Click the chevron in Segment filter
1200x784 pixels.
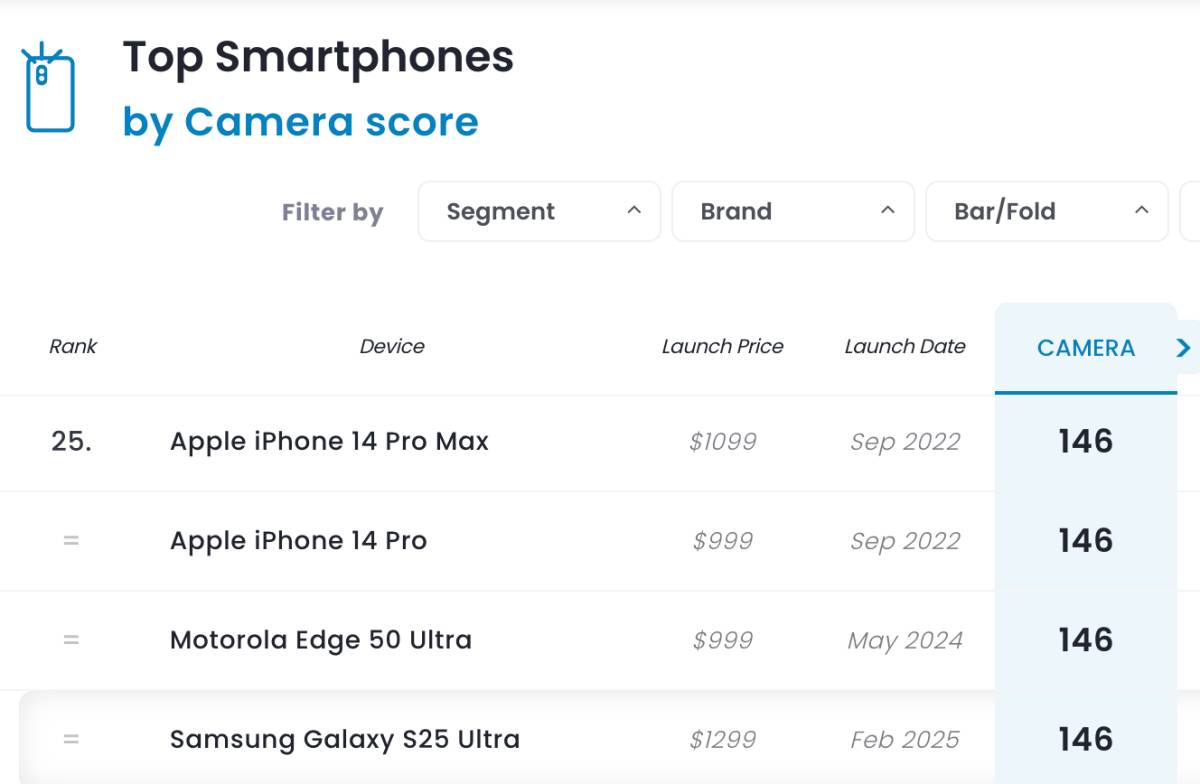(x=634, y=210)
